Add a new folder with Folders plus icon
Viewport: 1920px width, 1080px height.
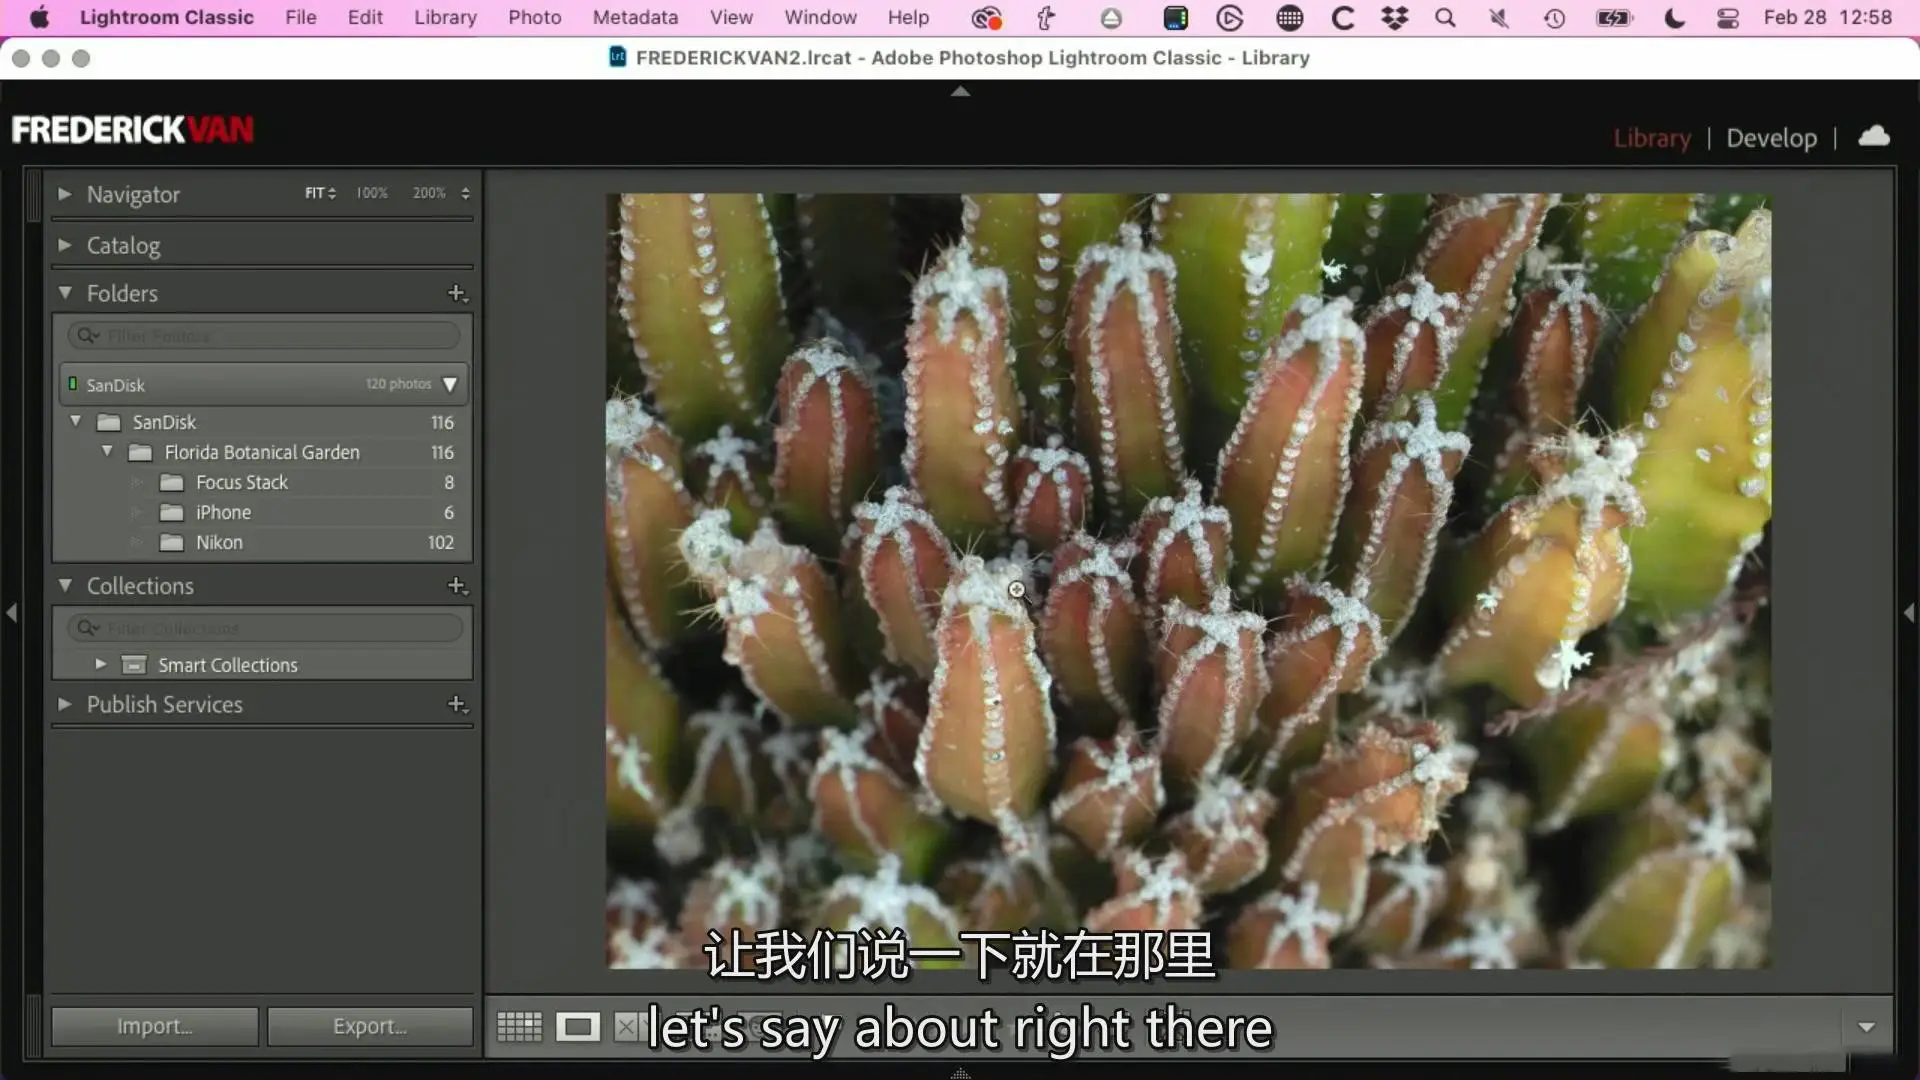click(457, 293)
